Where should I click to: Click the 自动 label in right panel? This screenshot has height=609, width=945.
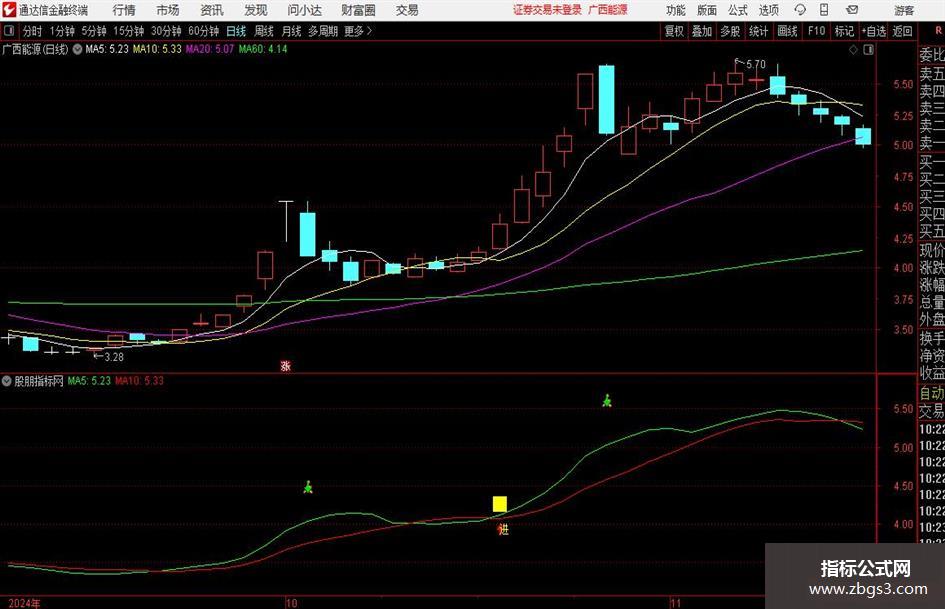click(932, 393)
